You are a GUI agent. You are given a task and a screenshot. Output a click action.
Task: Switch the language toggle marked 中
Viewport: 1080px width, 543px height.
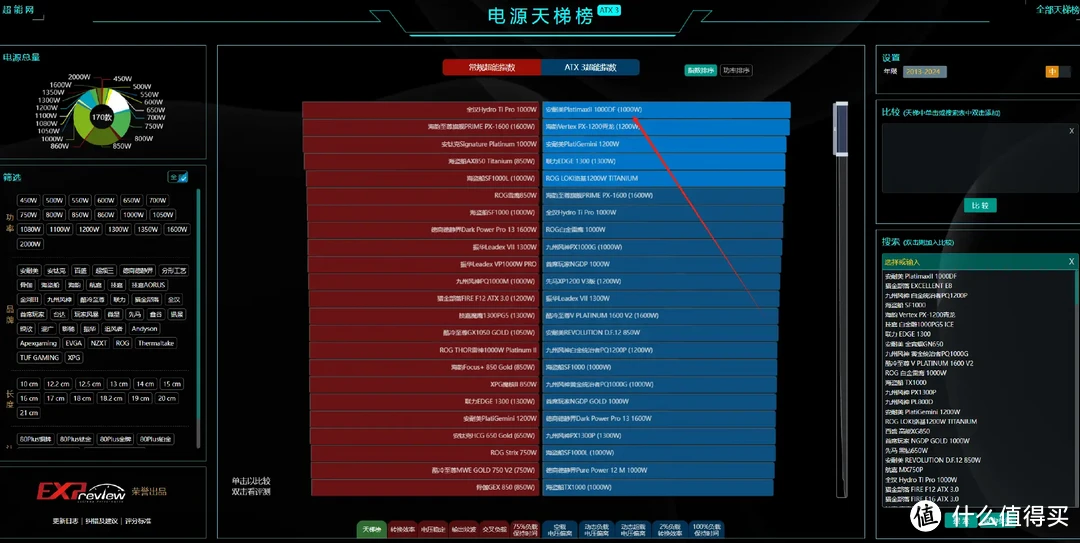pos(1052,72)
